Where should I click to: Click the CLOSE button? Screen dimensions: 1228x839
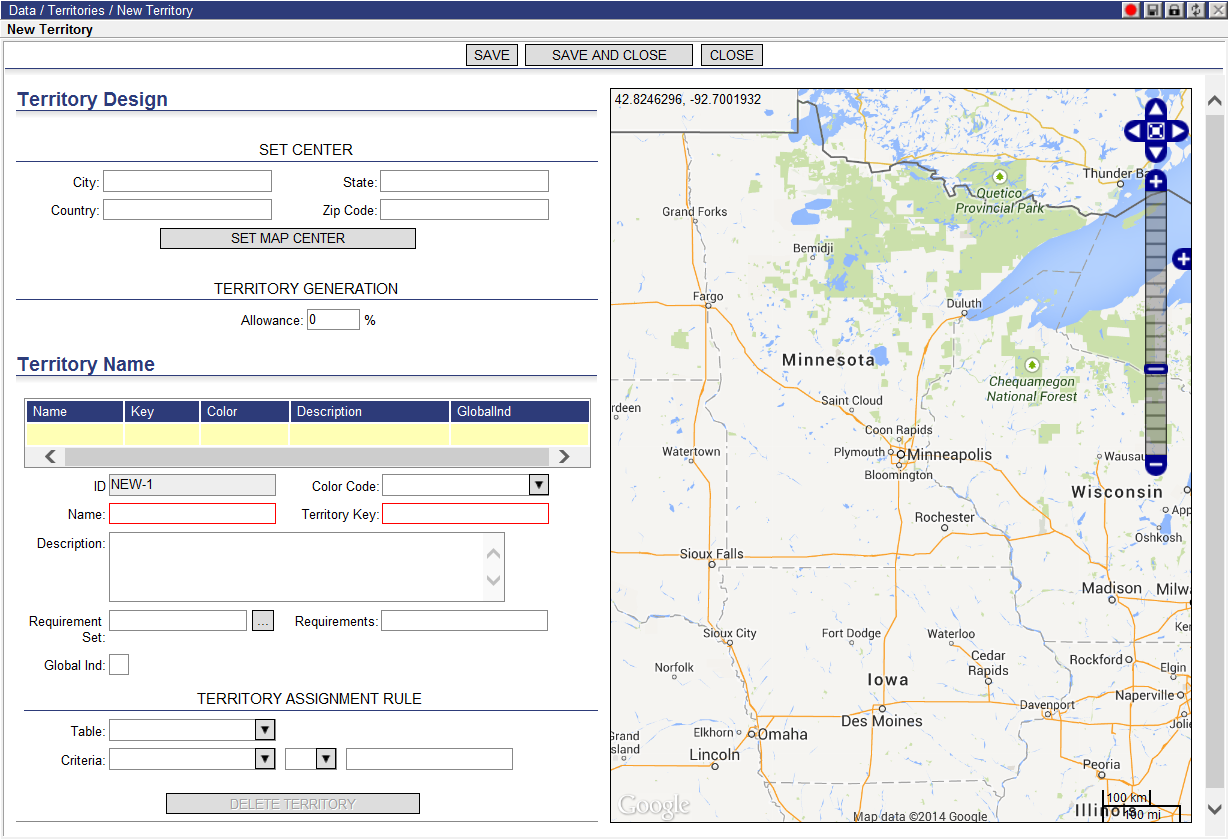732,55
